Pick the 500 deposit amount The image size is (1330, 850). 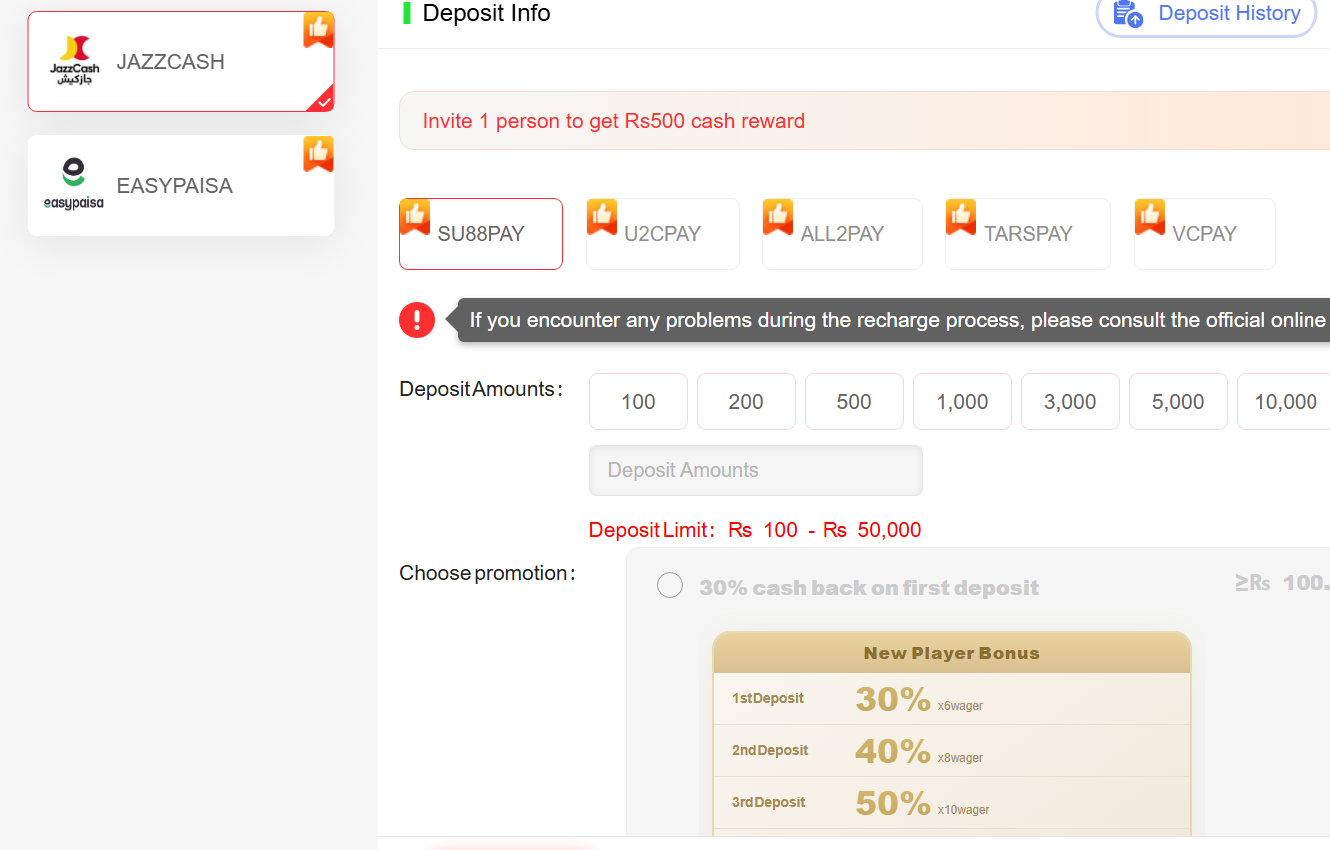854,402
